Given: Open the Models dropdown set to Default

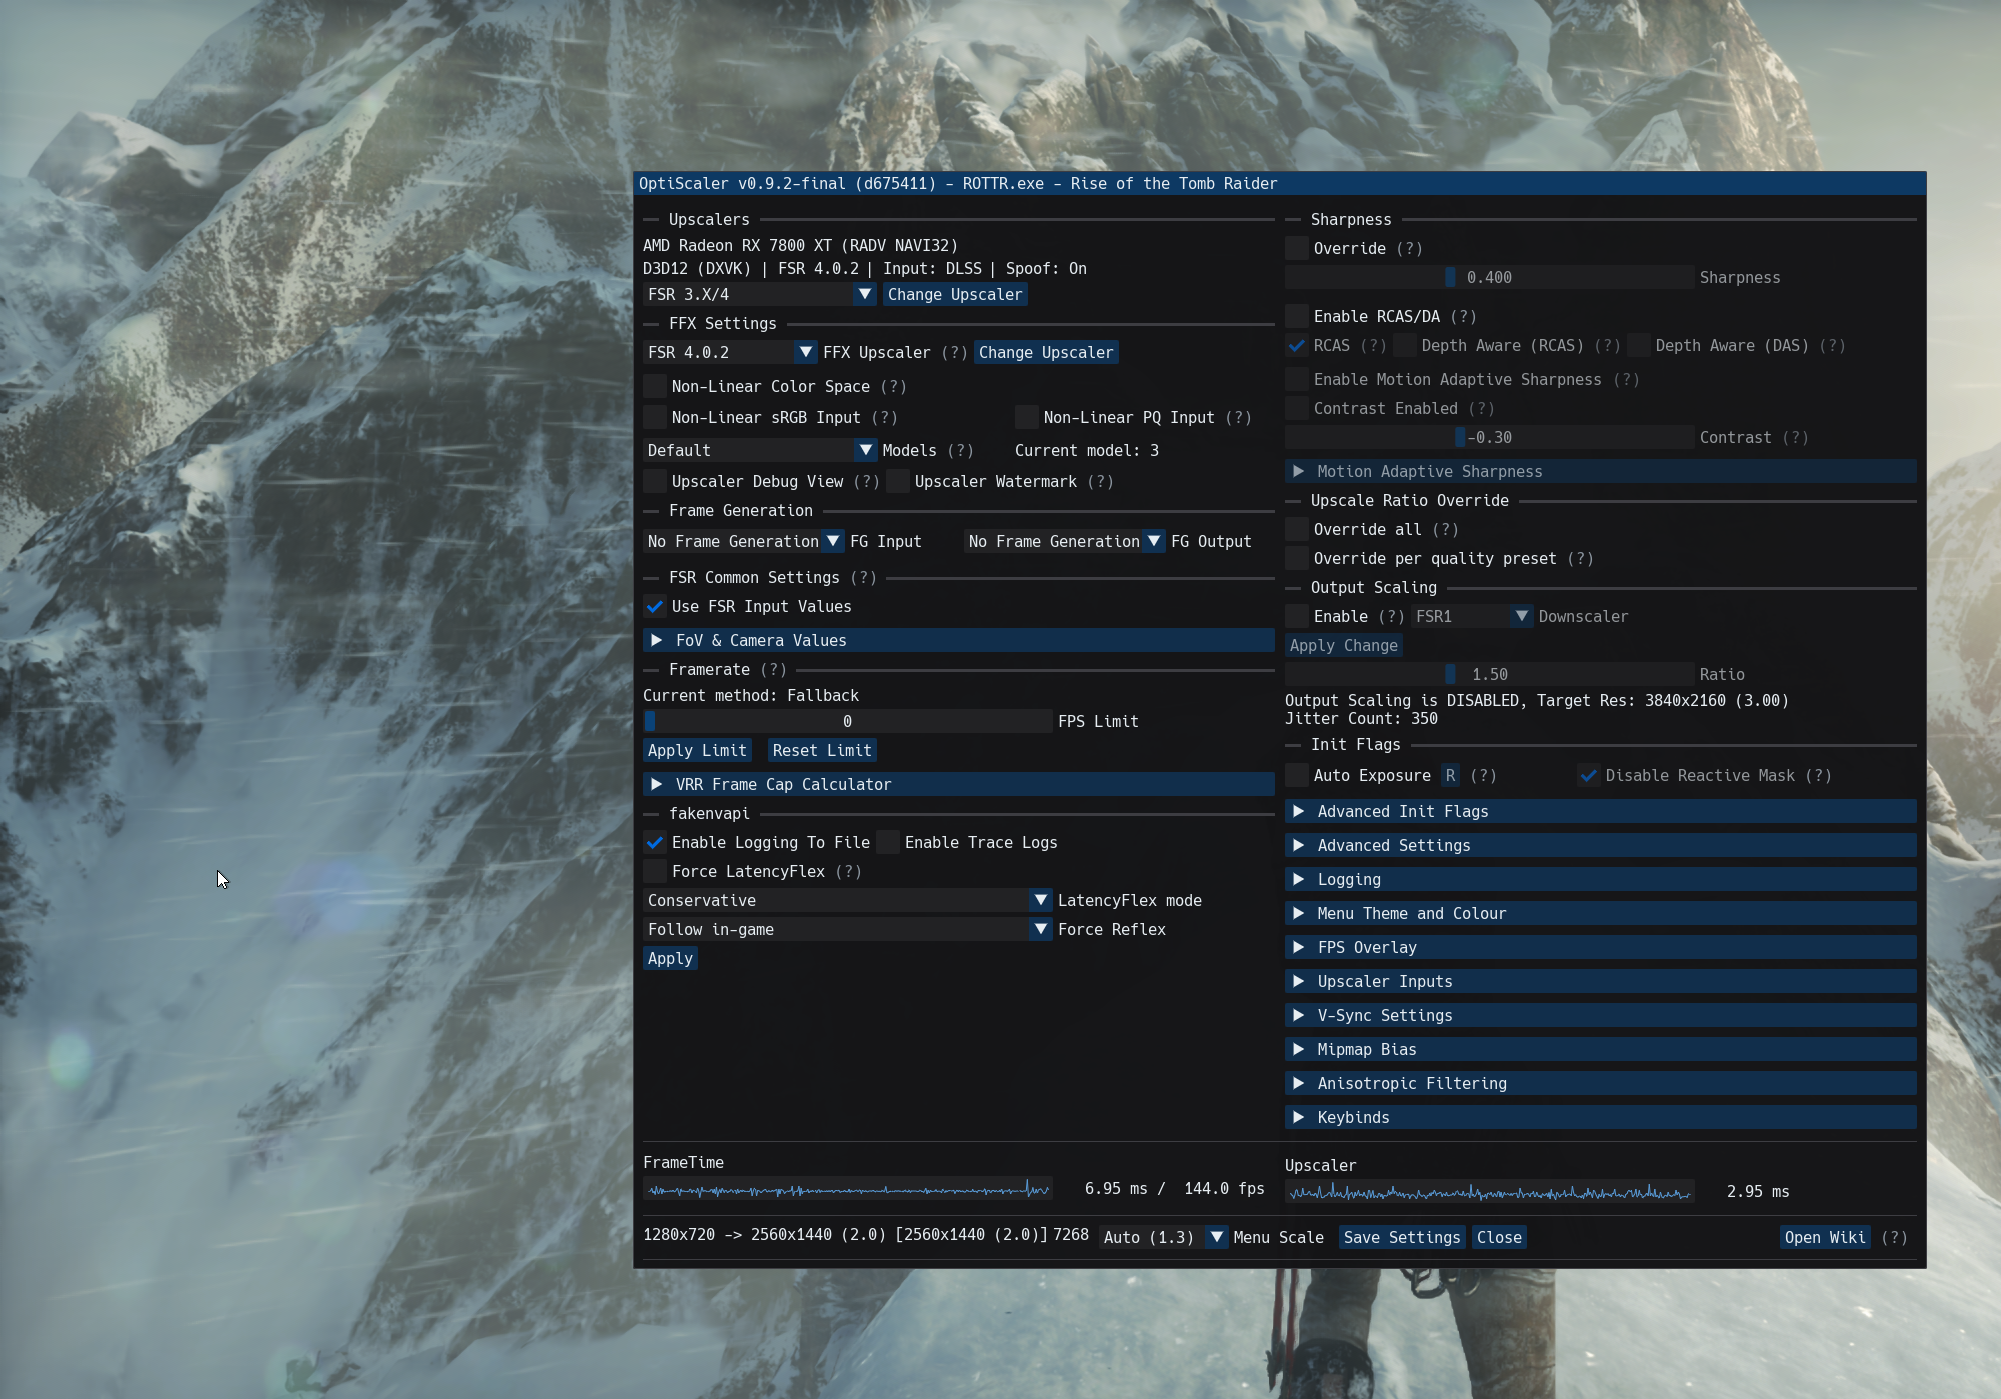Looking at the screenshot, I should coord(760,450).
